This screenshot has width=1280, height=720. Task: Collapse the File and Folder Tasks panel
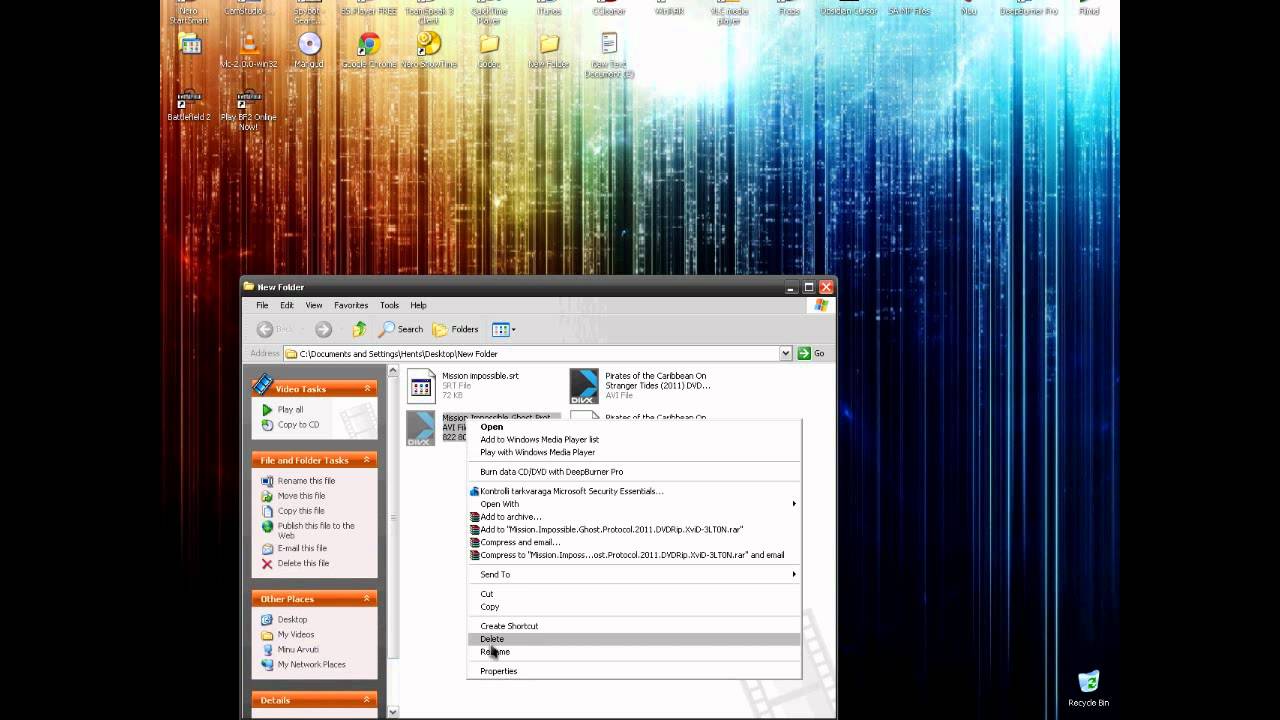(368, 460)
